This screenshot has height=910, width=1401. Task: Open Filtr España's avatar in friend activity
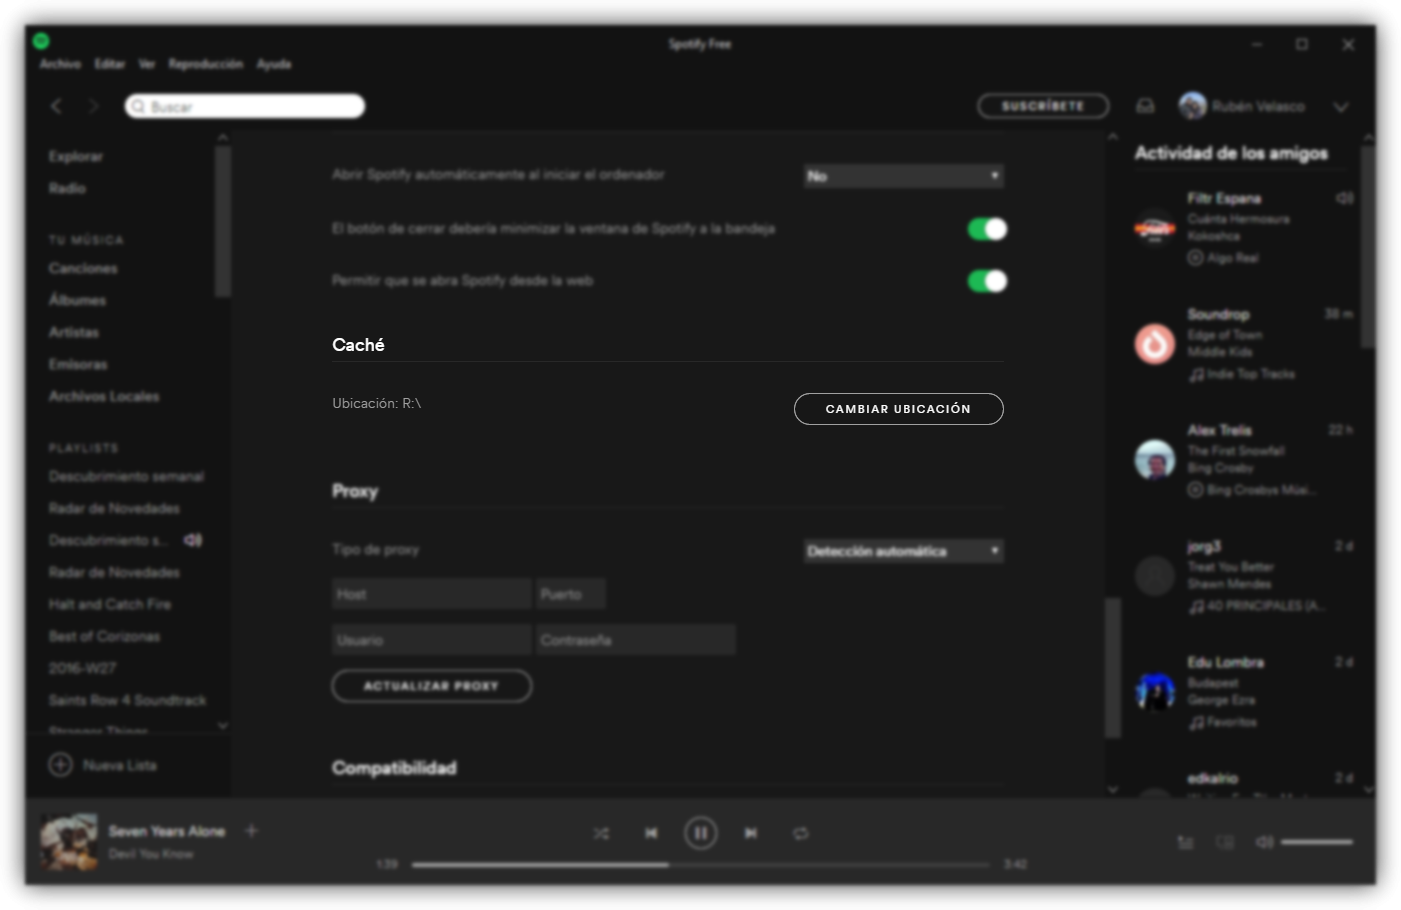tap(1154, 228)
